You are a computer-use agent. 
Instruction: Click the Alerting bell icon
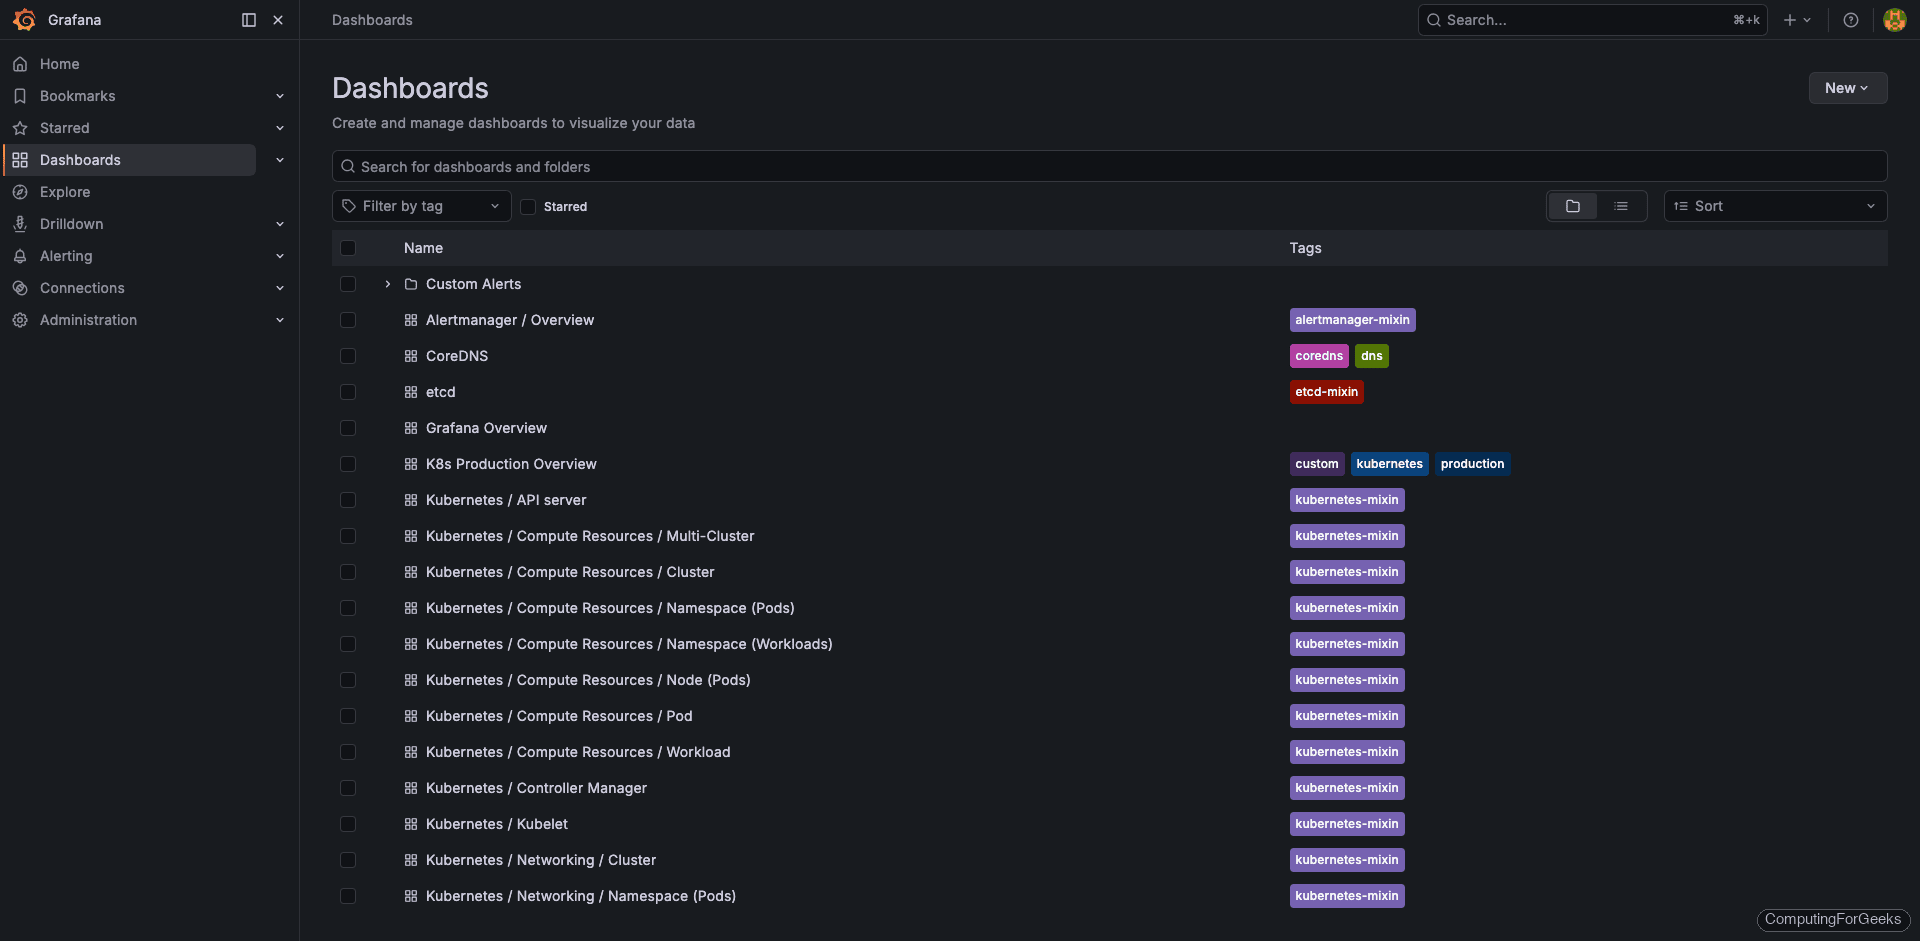tap(20, 256)
